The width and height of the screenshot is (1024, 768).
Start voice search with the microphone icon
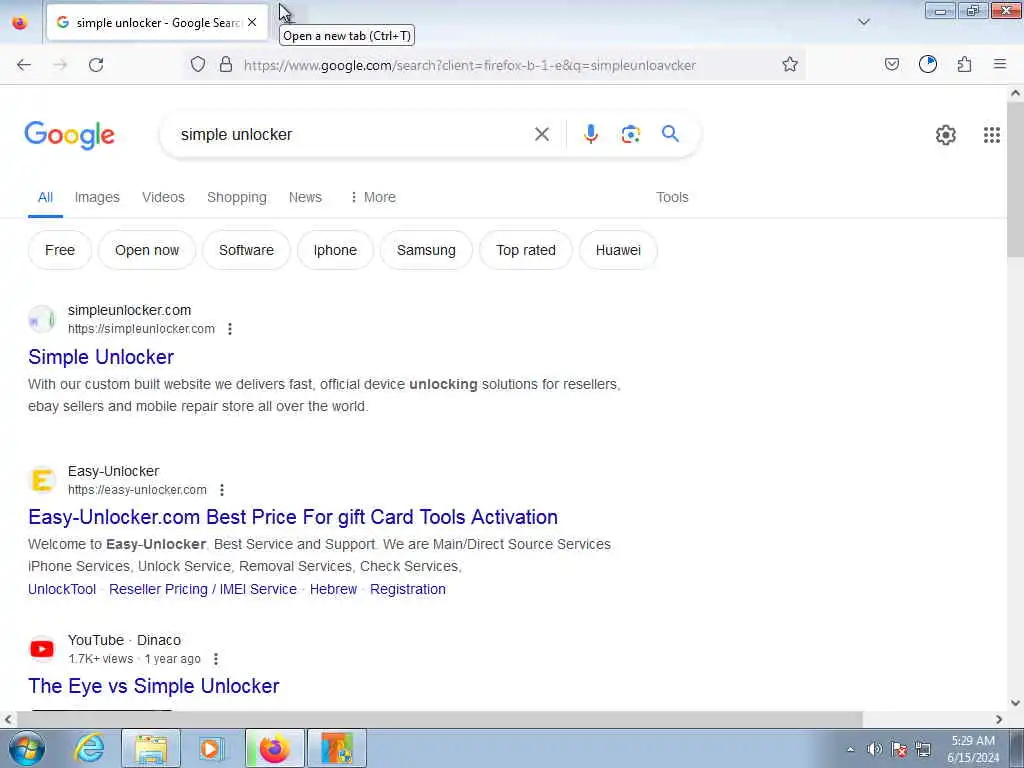590,134
